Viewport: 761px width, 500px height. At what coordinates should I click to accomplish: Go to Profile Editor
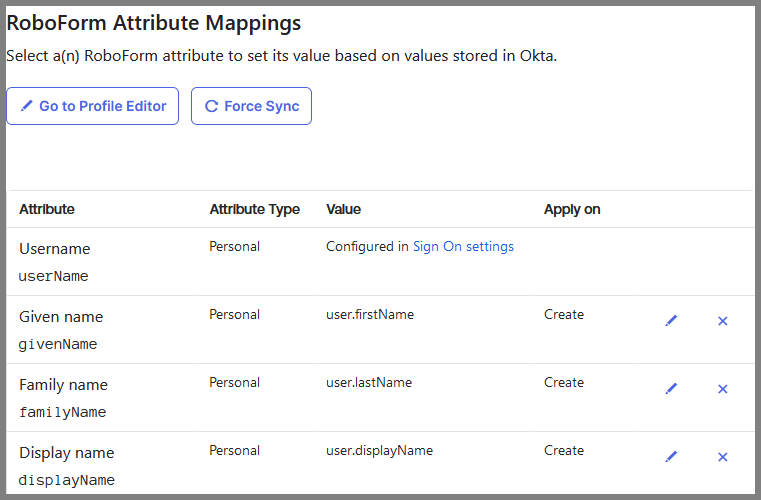click(x=102, y=107)
